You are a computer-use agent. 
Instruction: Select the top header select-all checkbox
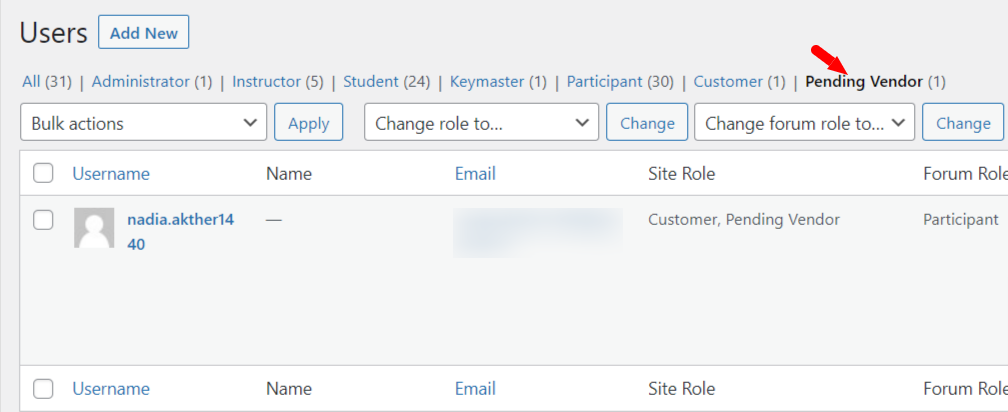tap(43, 174)
